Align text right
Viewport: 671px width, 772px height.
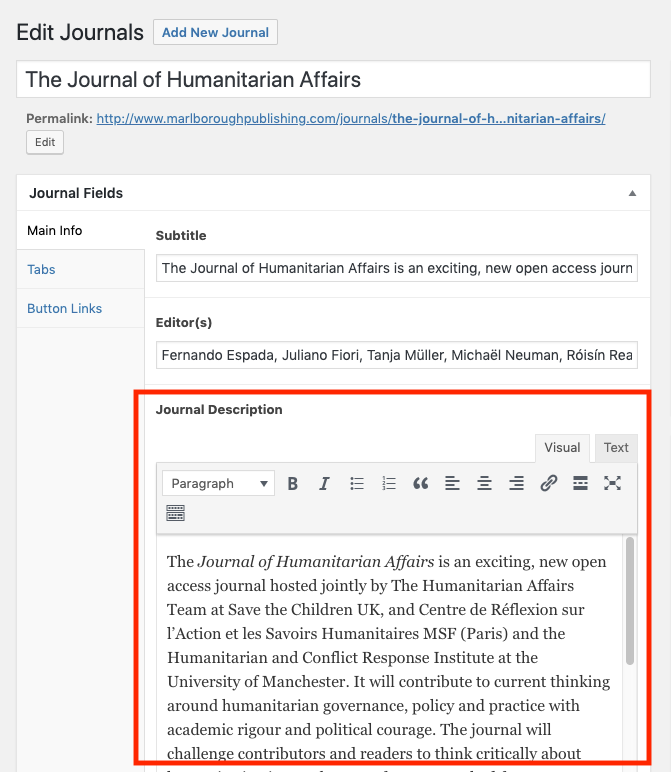[516, 483]
